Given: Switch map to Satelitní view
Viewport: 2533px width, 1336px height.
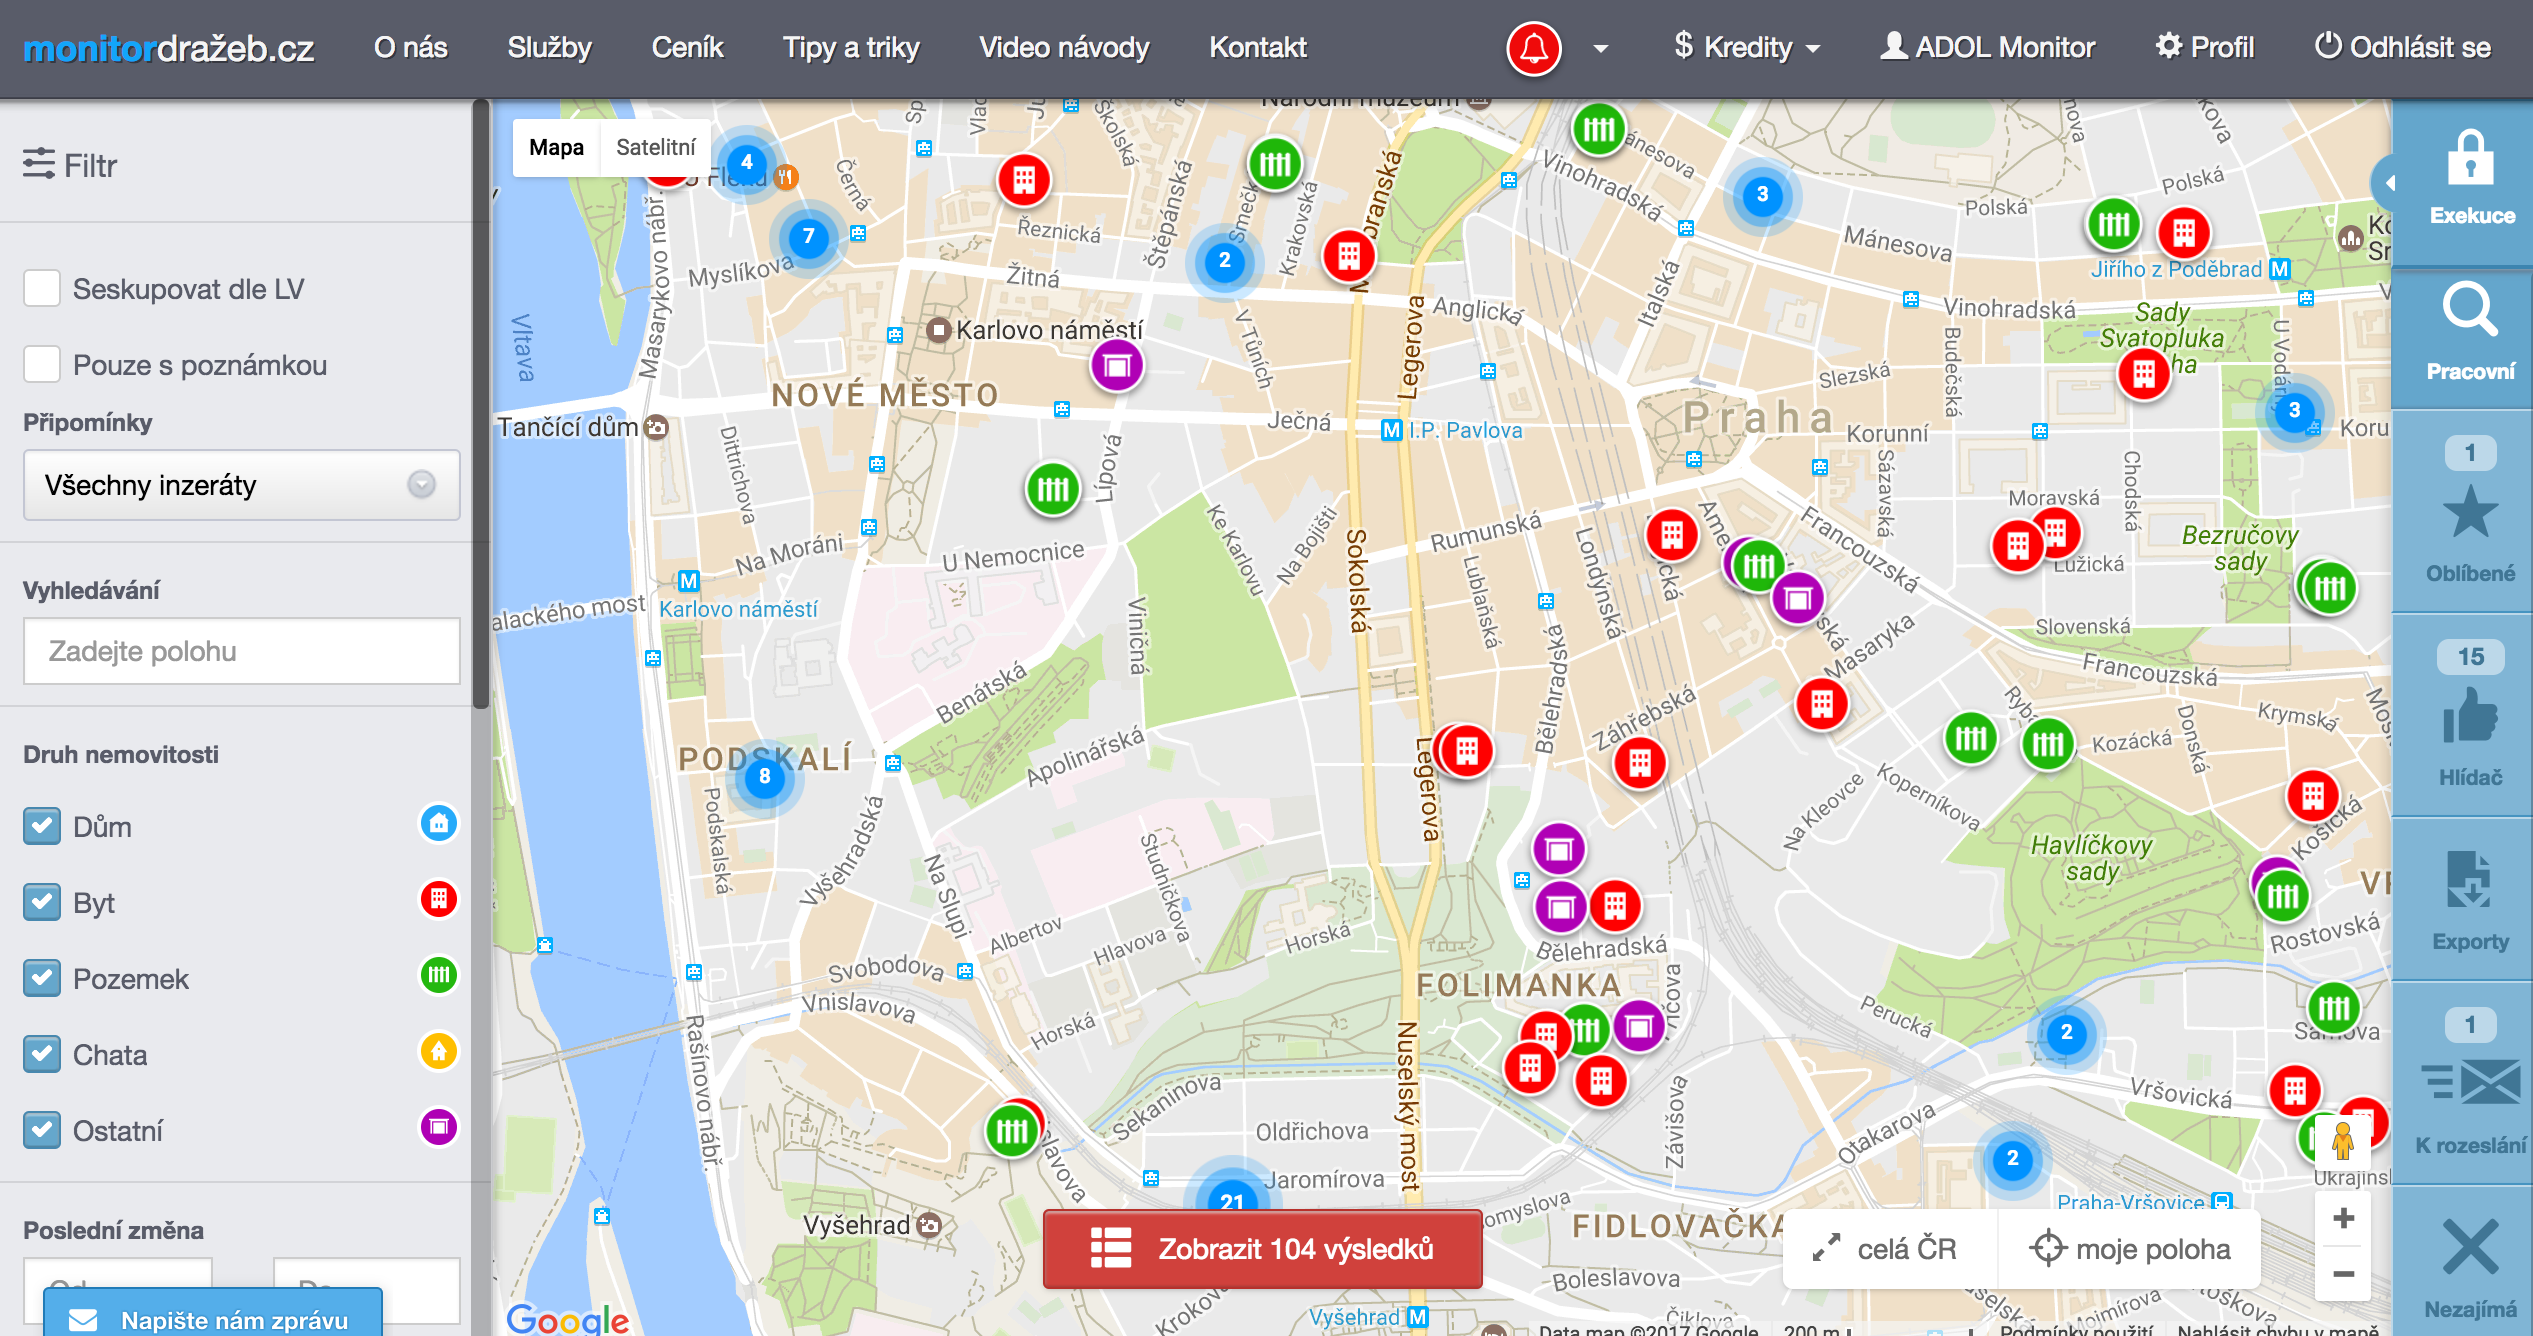Looking at the screenshot, I should click(655, 148).
